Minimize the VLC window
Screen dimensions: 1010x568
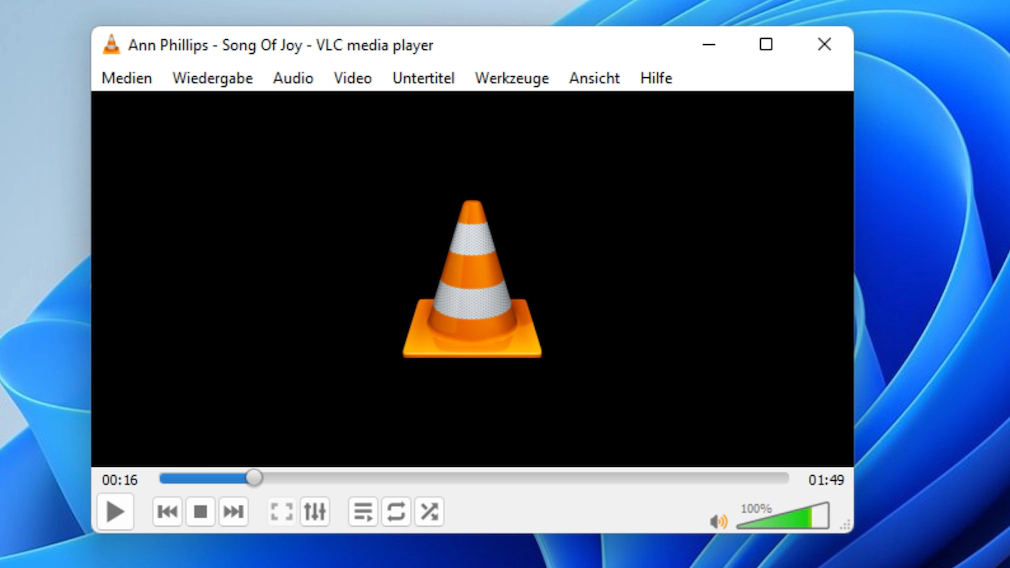709,44
